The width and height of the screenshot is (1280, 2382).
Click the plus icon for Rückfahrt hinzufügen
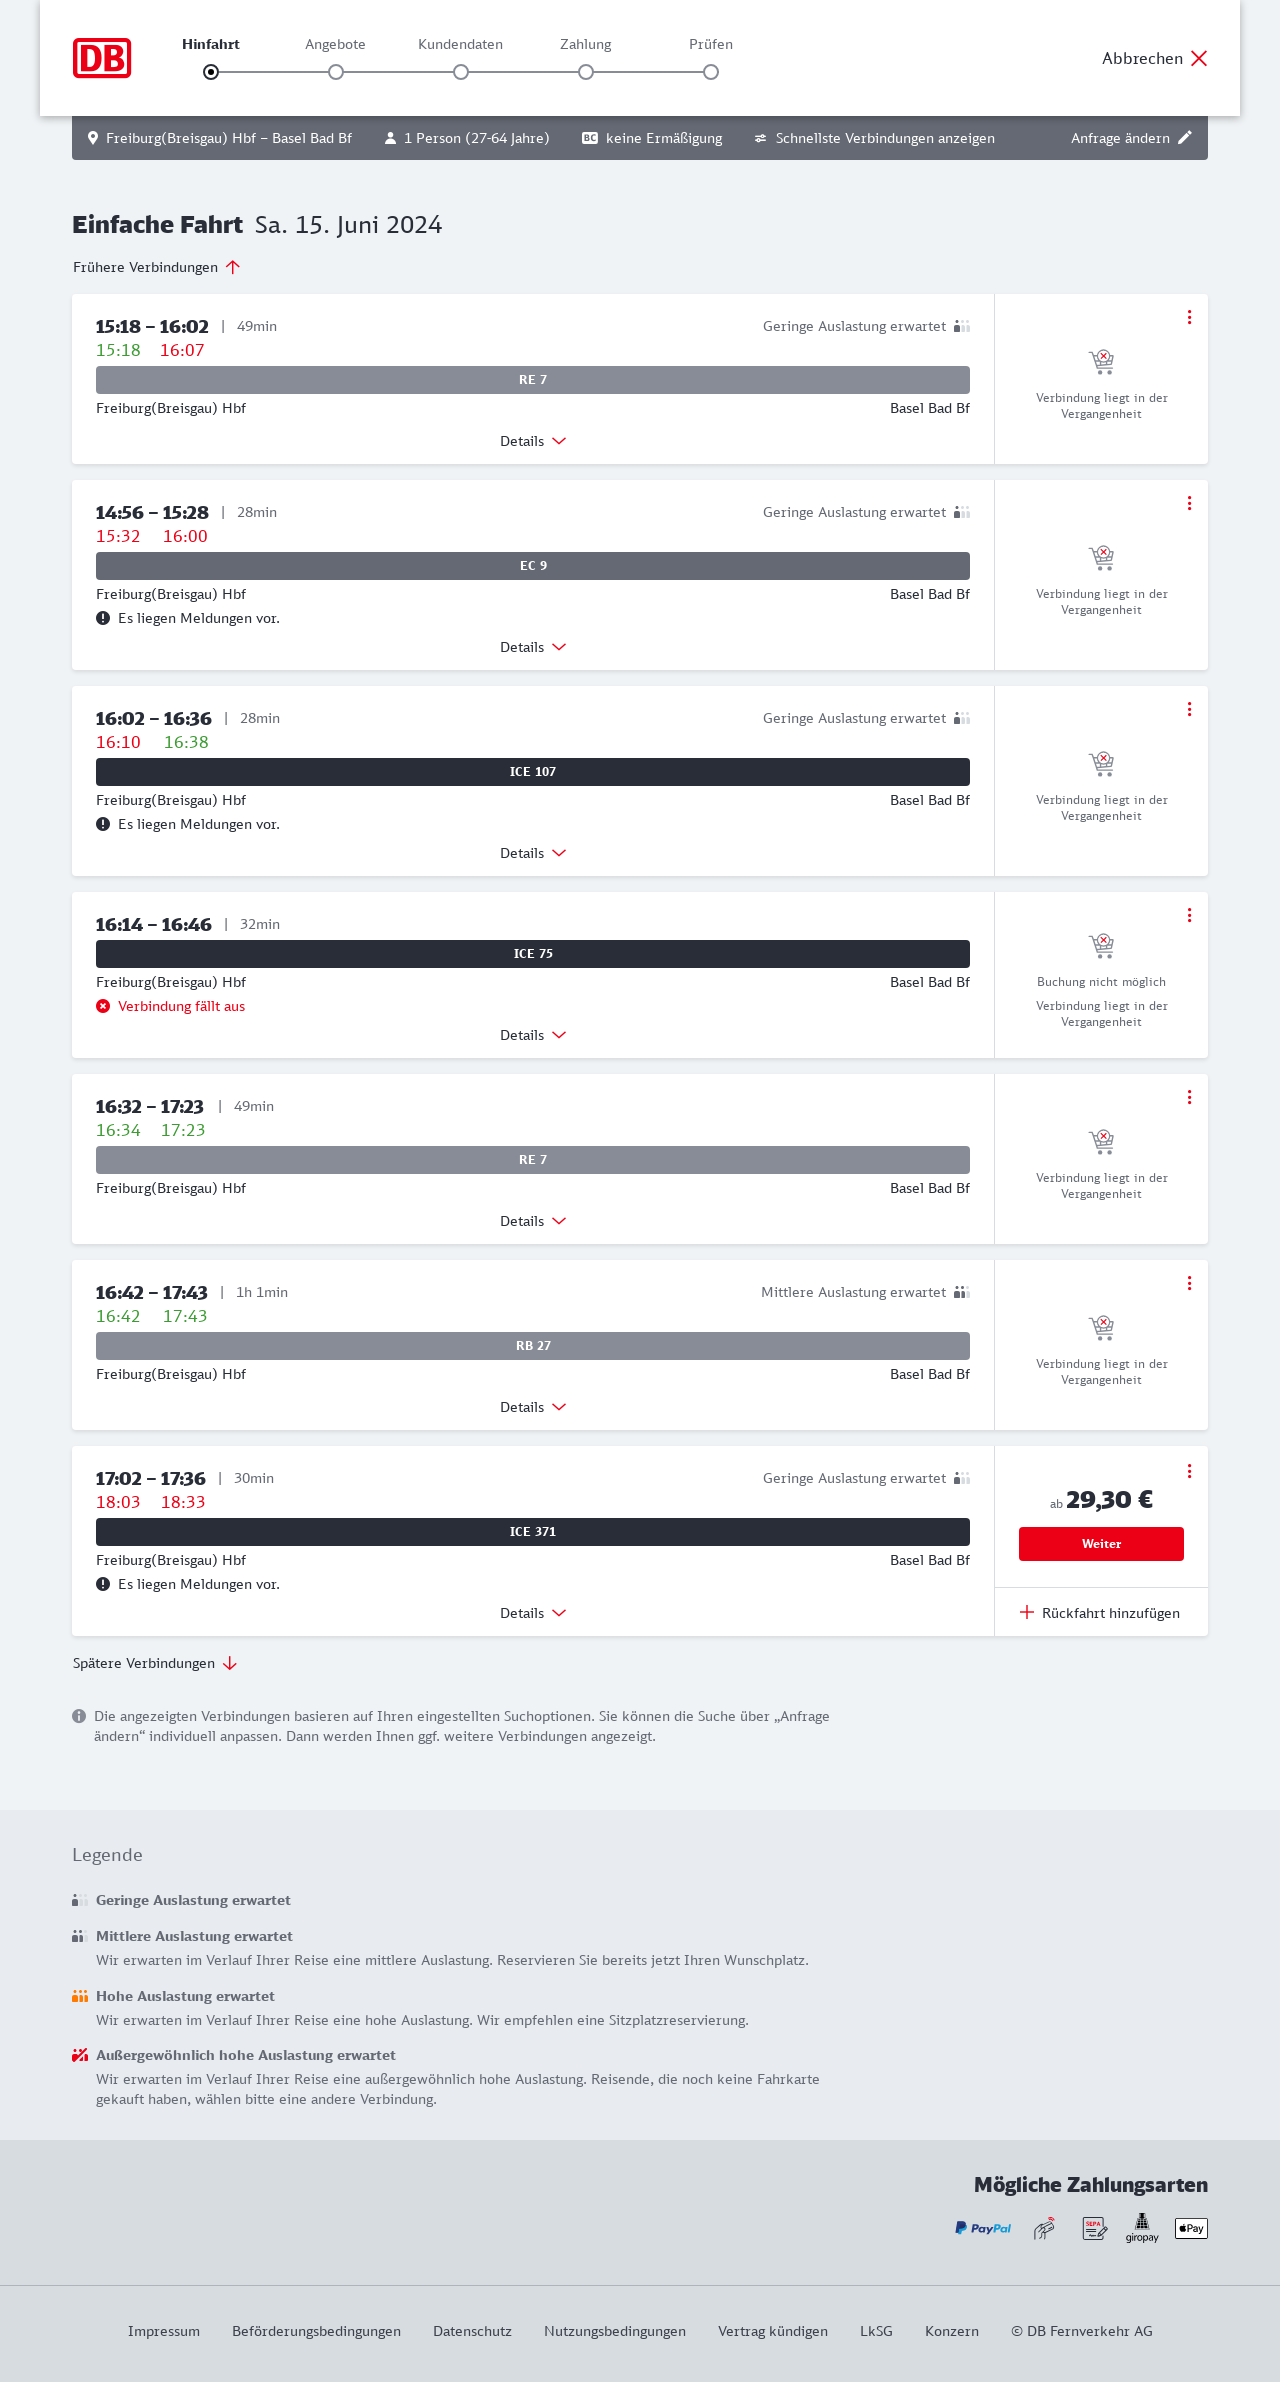click(x=1027, y=1612)
